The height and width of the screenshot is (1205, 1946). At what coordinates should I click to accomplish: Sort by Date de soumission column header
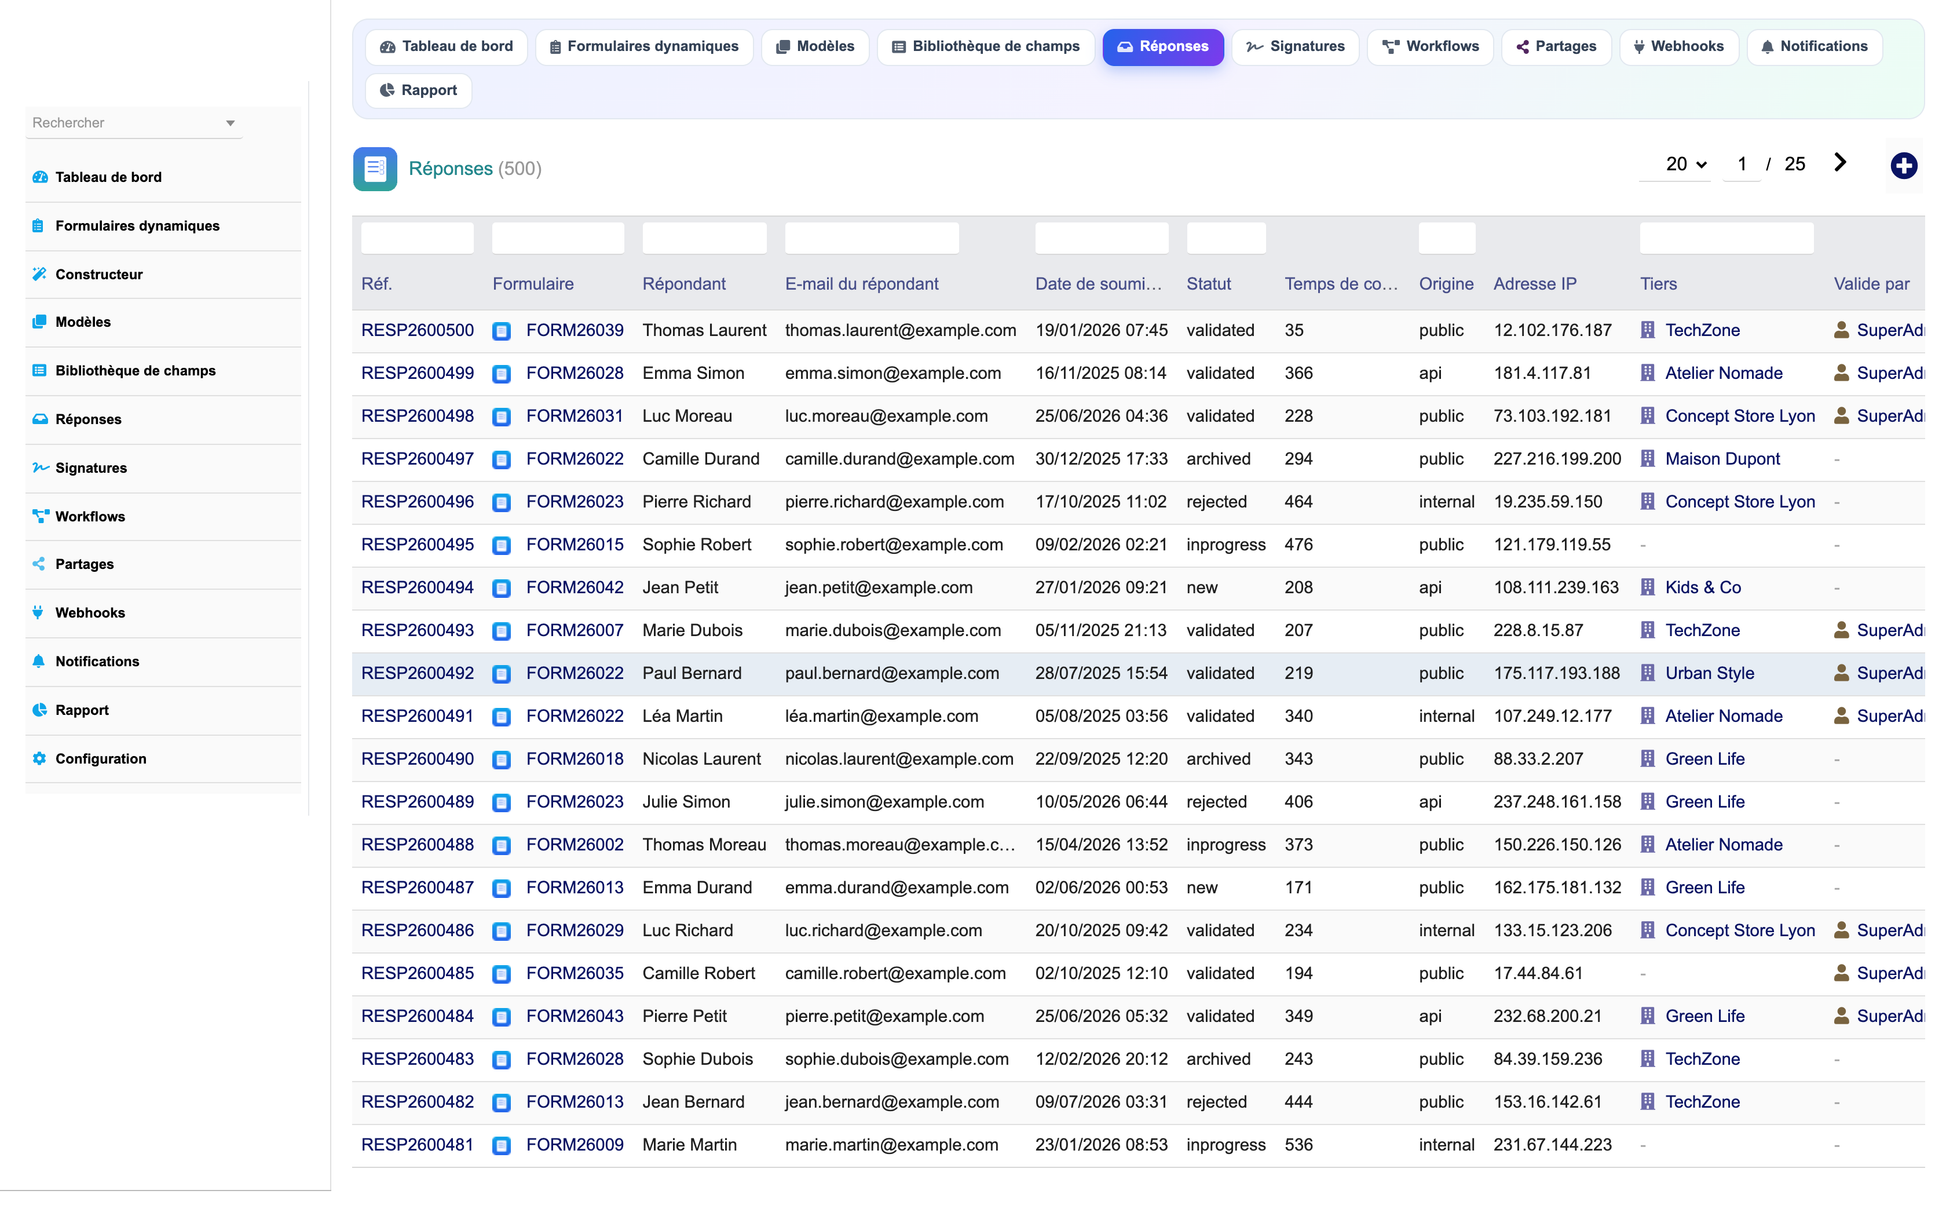(1098, 284)
